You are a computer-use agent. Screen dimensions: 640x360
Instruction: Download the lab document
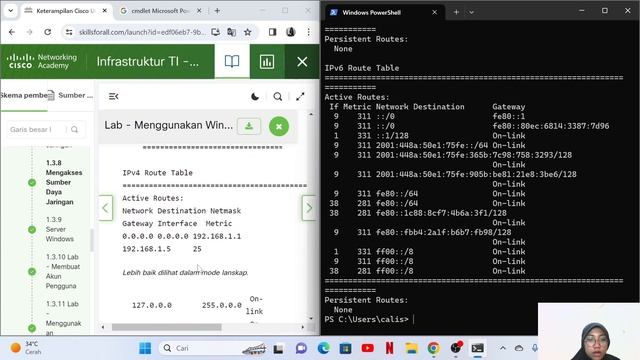pyautogui.click(x=249, y=126)
